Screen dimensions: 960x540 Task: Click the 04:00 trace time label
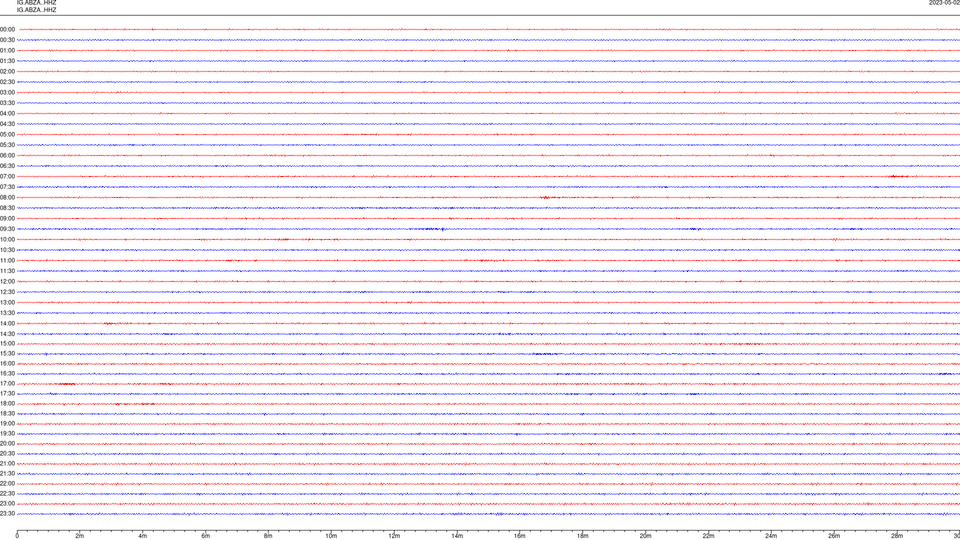pos(7,113)
